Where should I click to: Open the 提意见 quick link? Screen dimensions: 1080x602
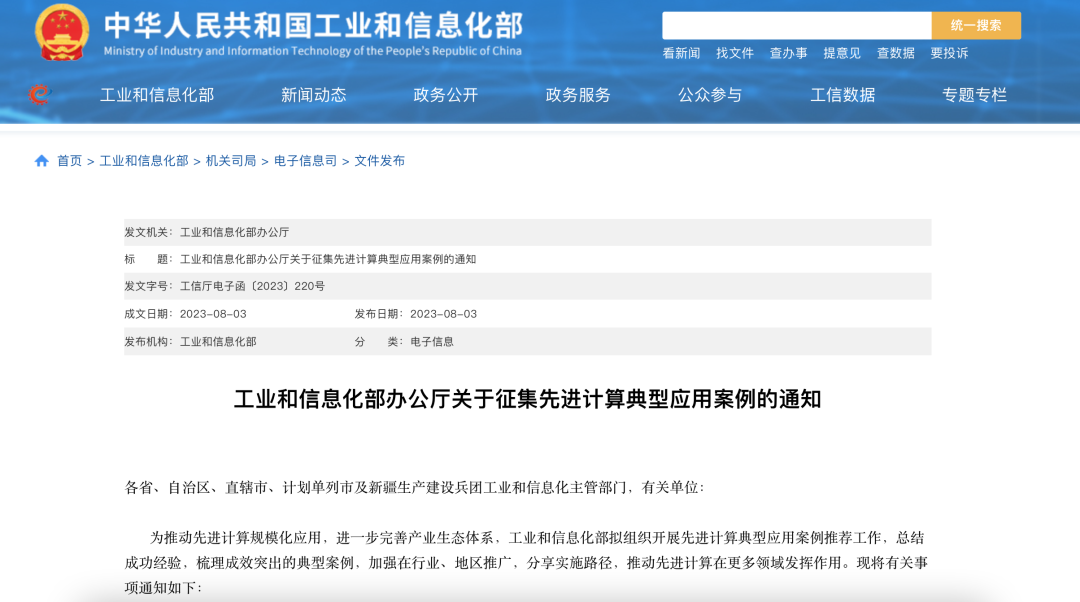[842, 53]
